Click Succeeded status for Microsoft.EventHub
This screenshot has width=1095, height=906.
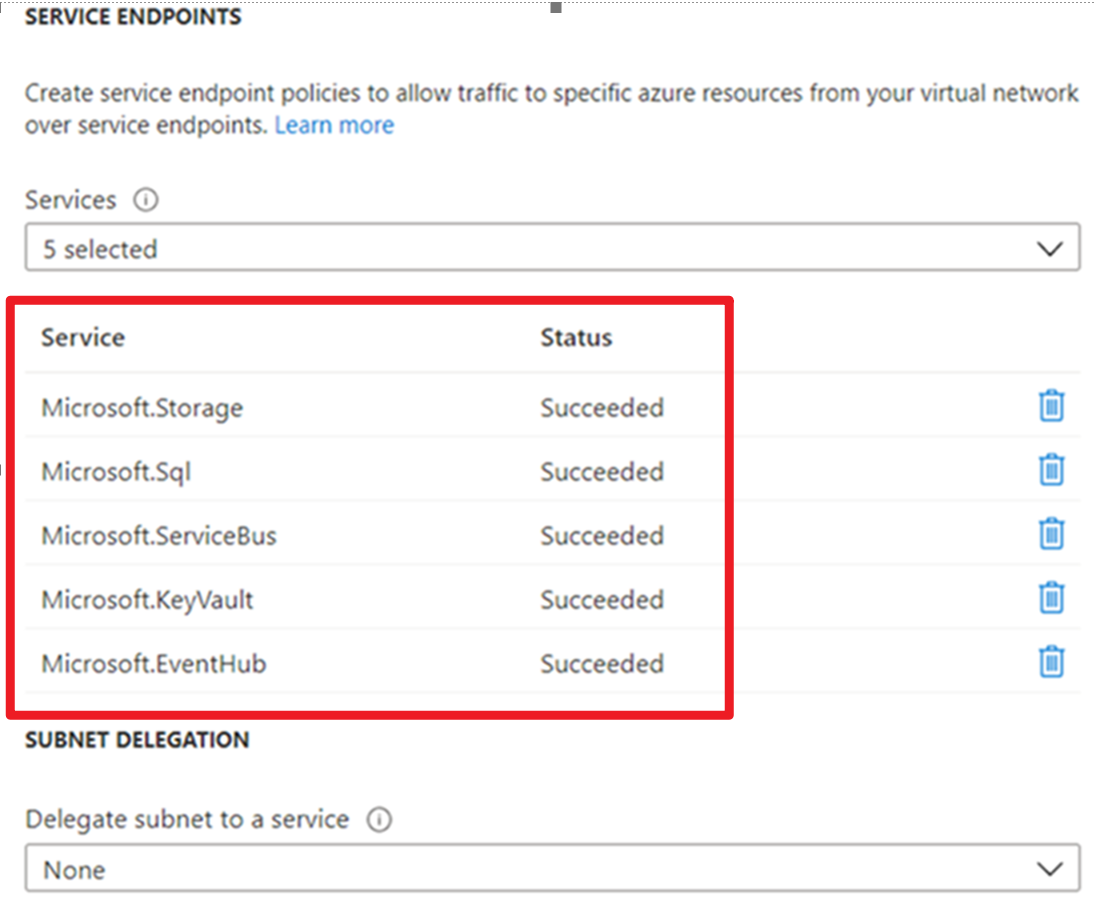602,664
